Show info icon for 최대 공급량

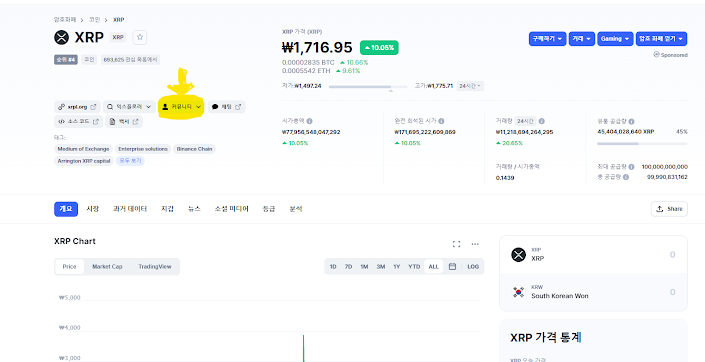coord(631,167)
